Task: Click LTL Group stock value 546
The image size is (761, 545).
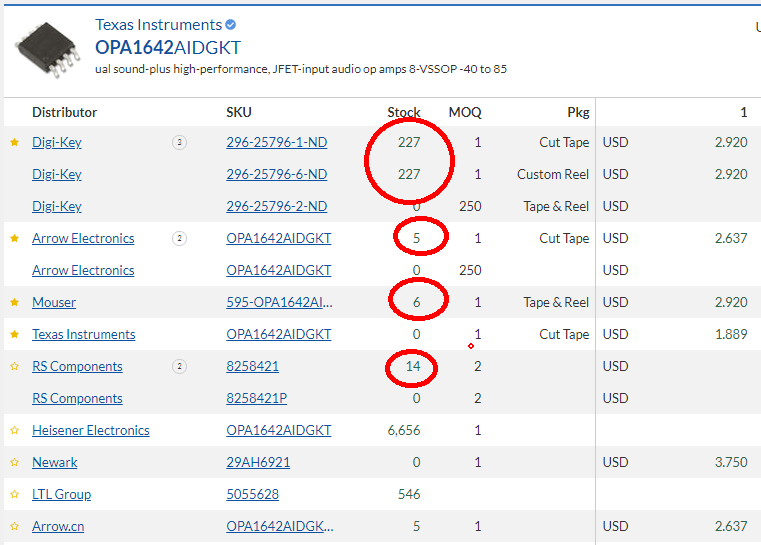Action: pyautogui.click(x=409, y=495)
